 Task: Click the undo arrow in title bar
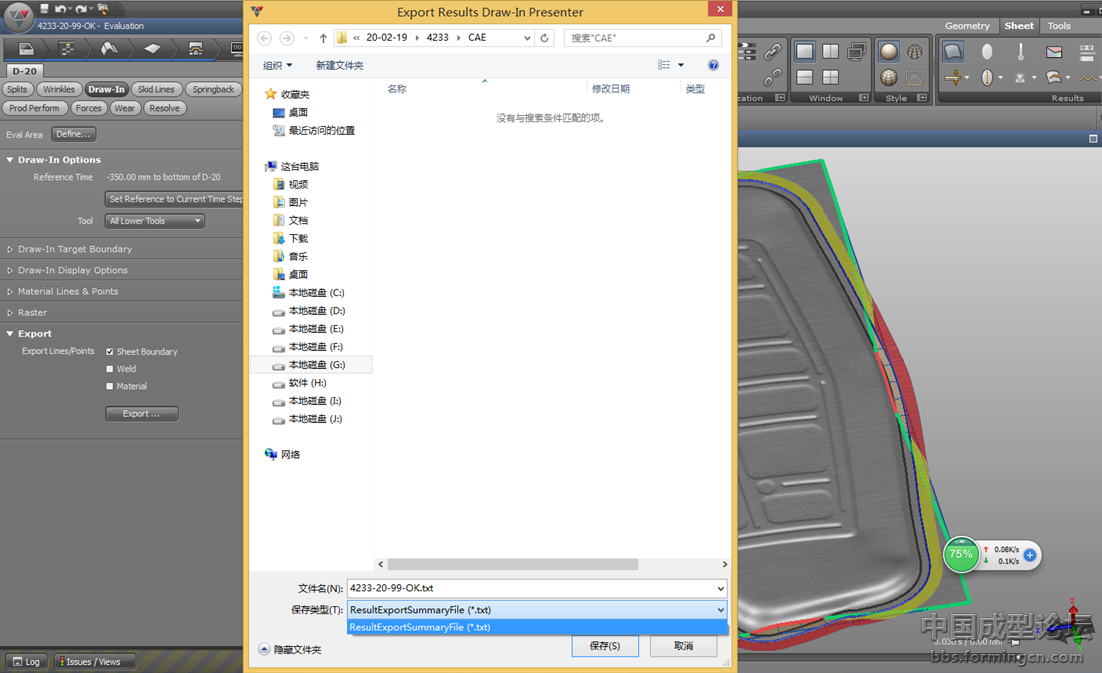click(x=61, y=9)
